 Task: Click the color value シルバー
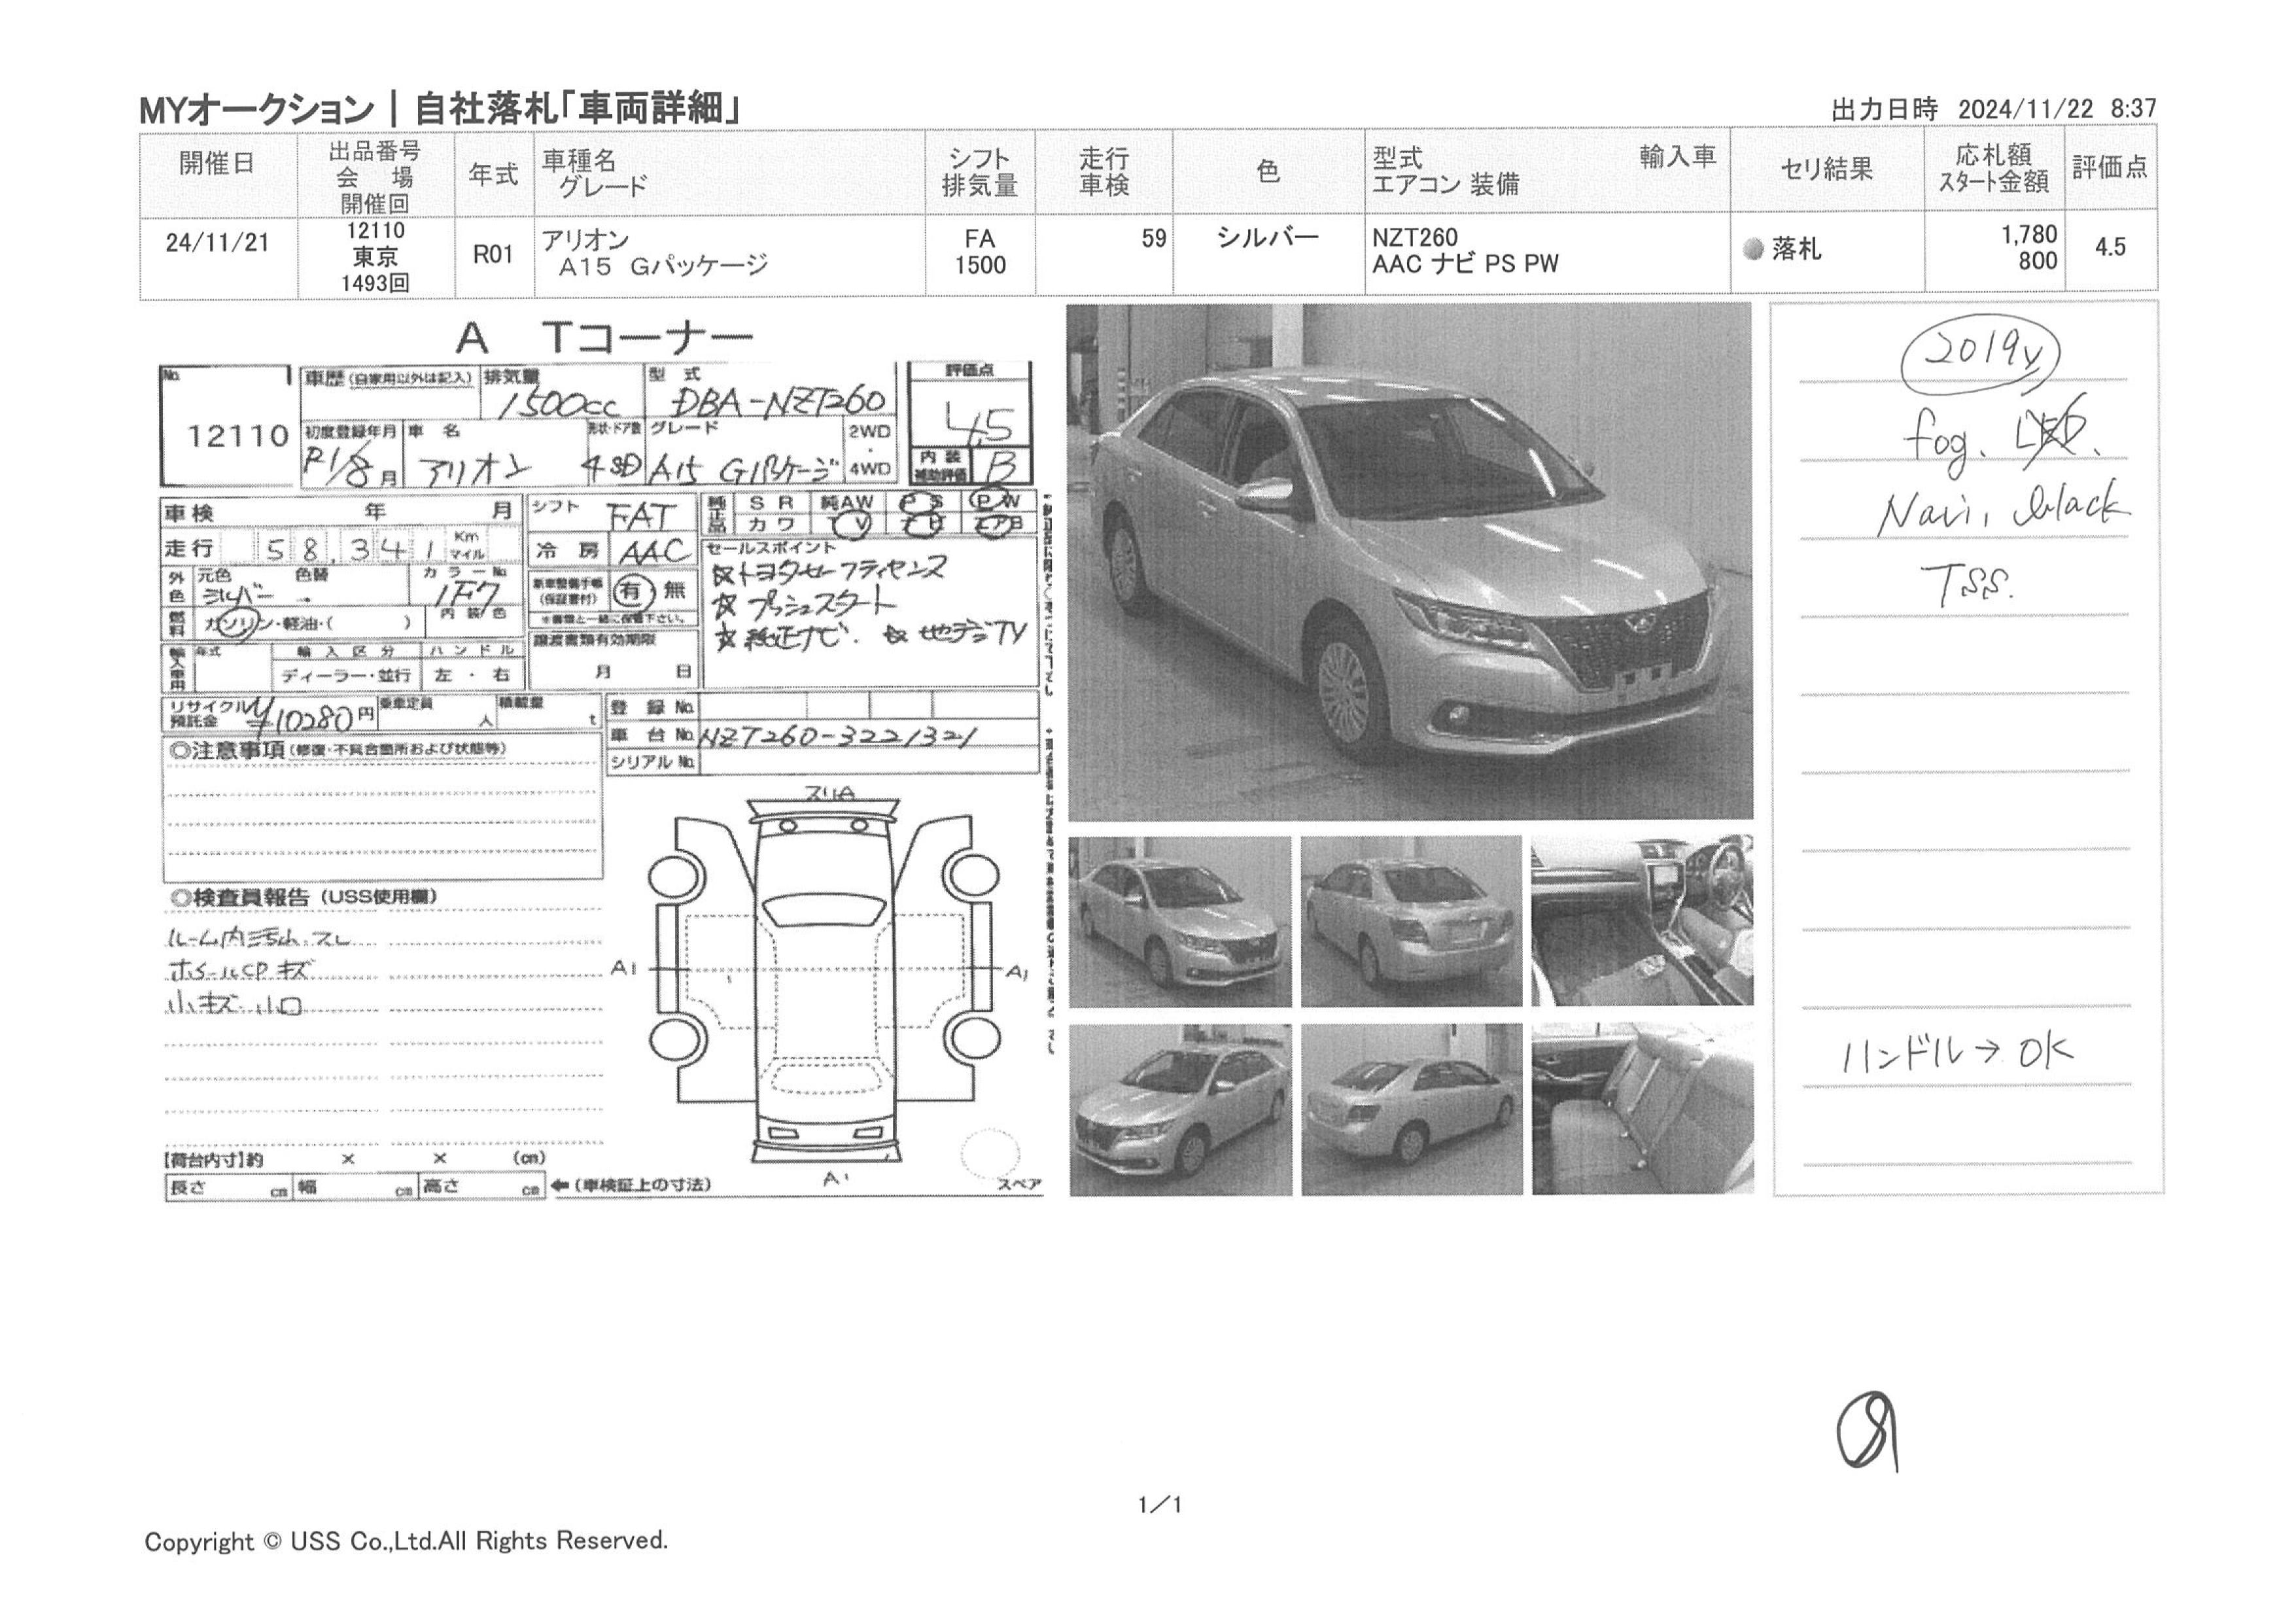click(x=1267, y=237)
